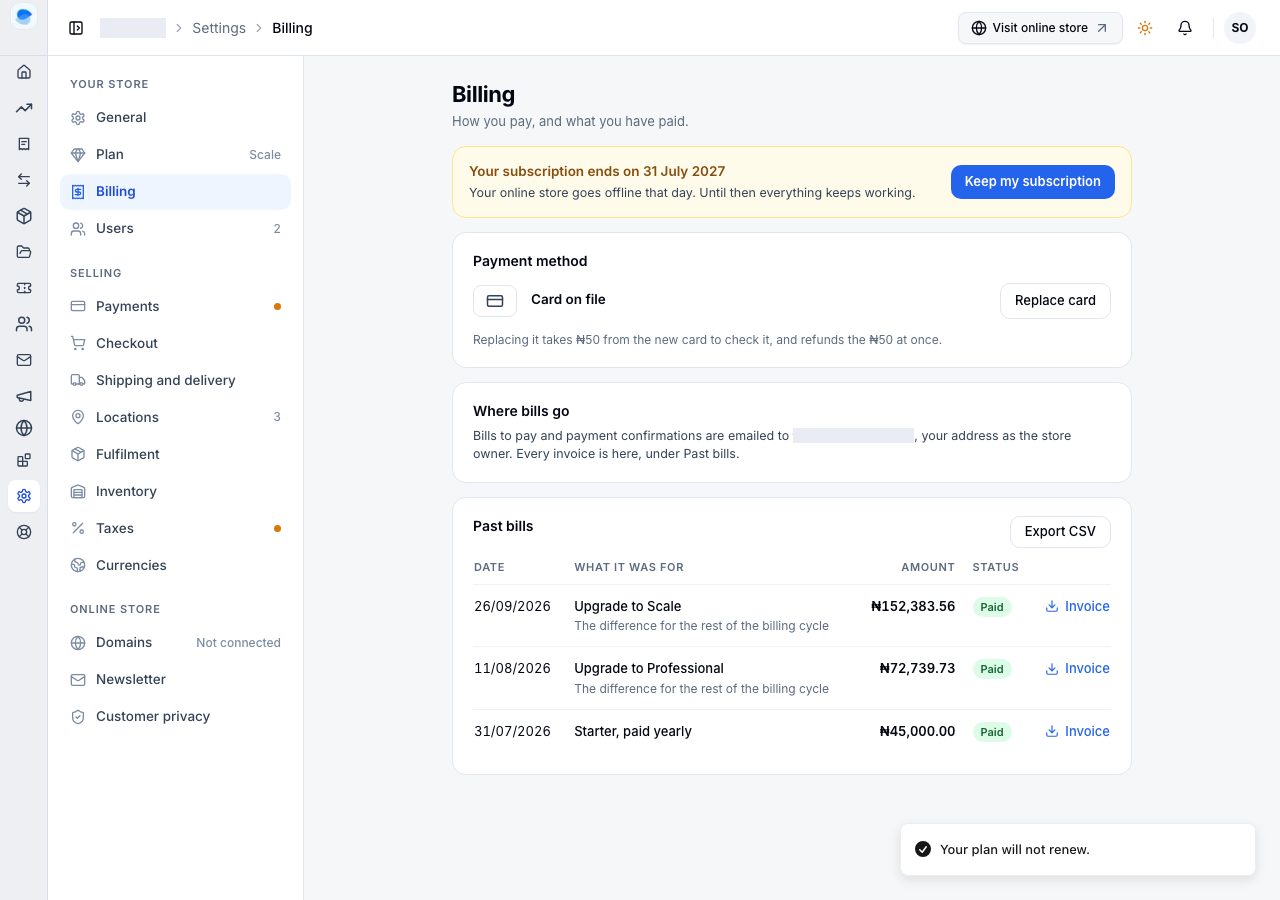
Task: Open Users settings
Action: [x=175, y=228]
